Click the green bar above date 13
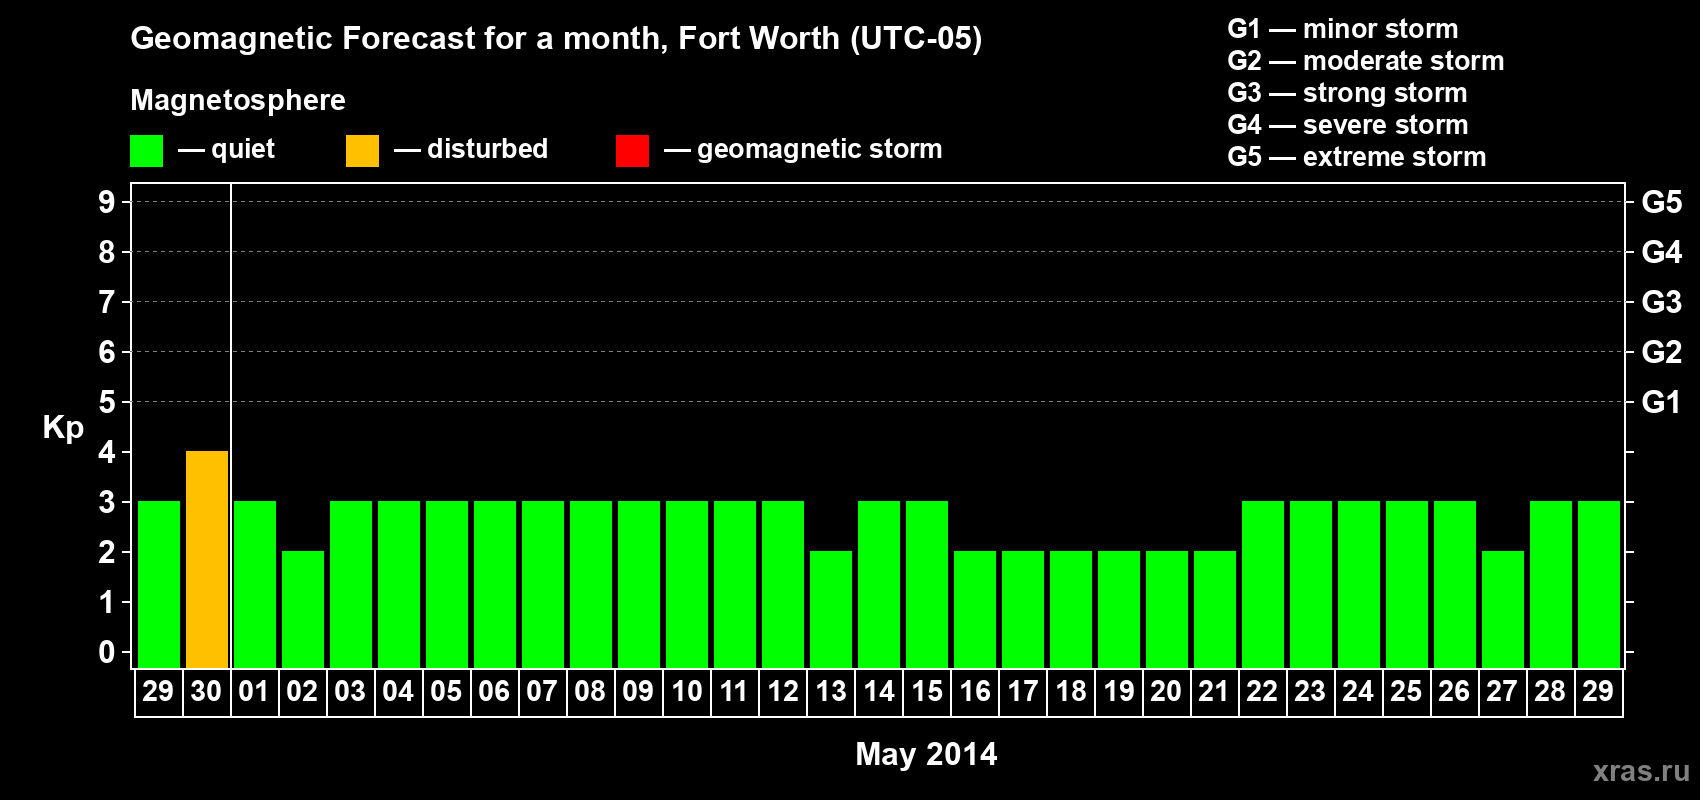Image resolution: width=1700 pixels, height=800 pixels. click(831, 609)
